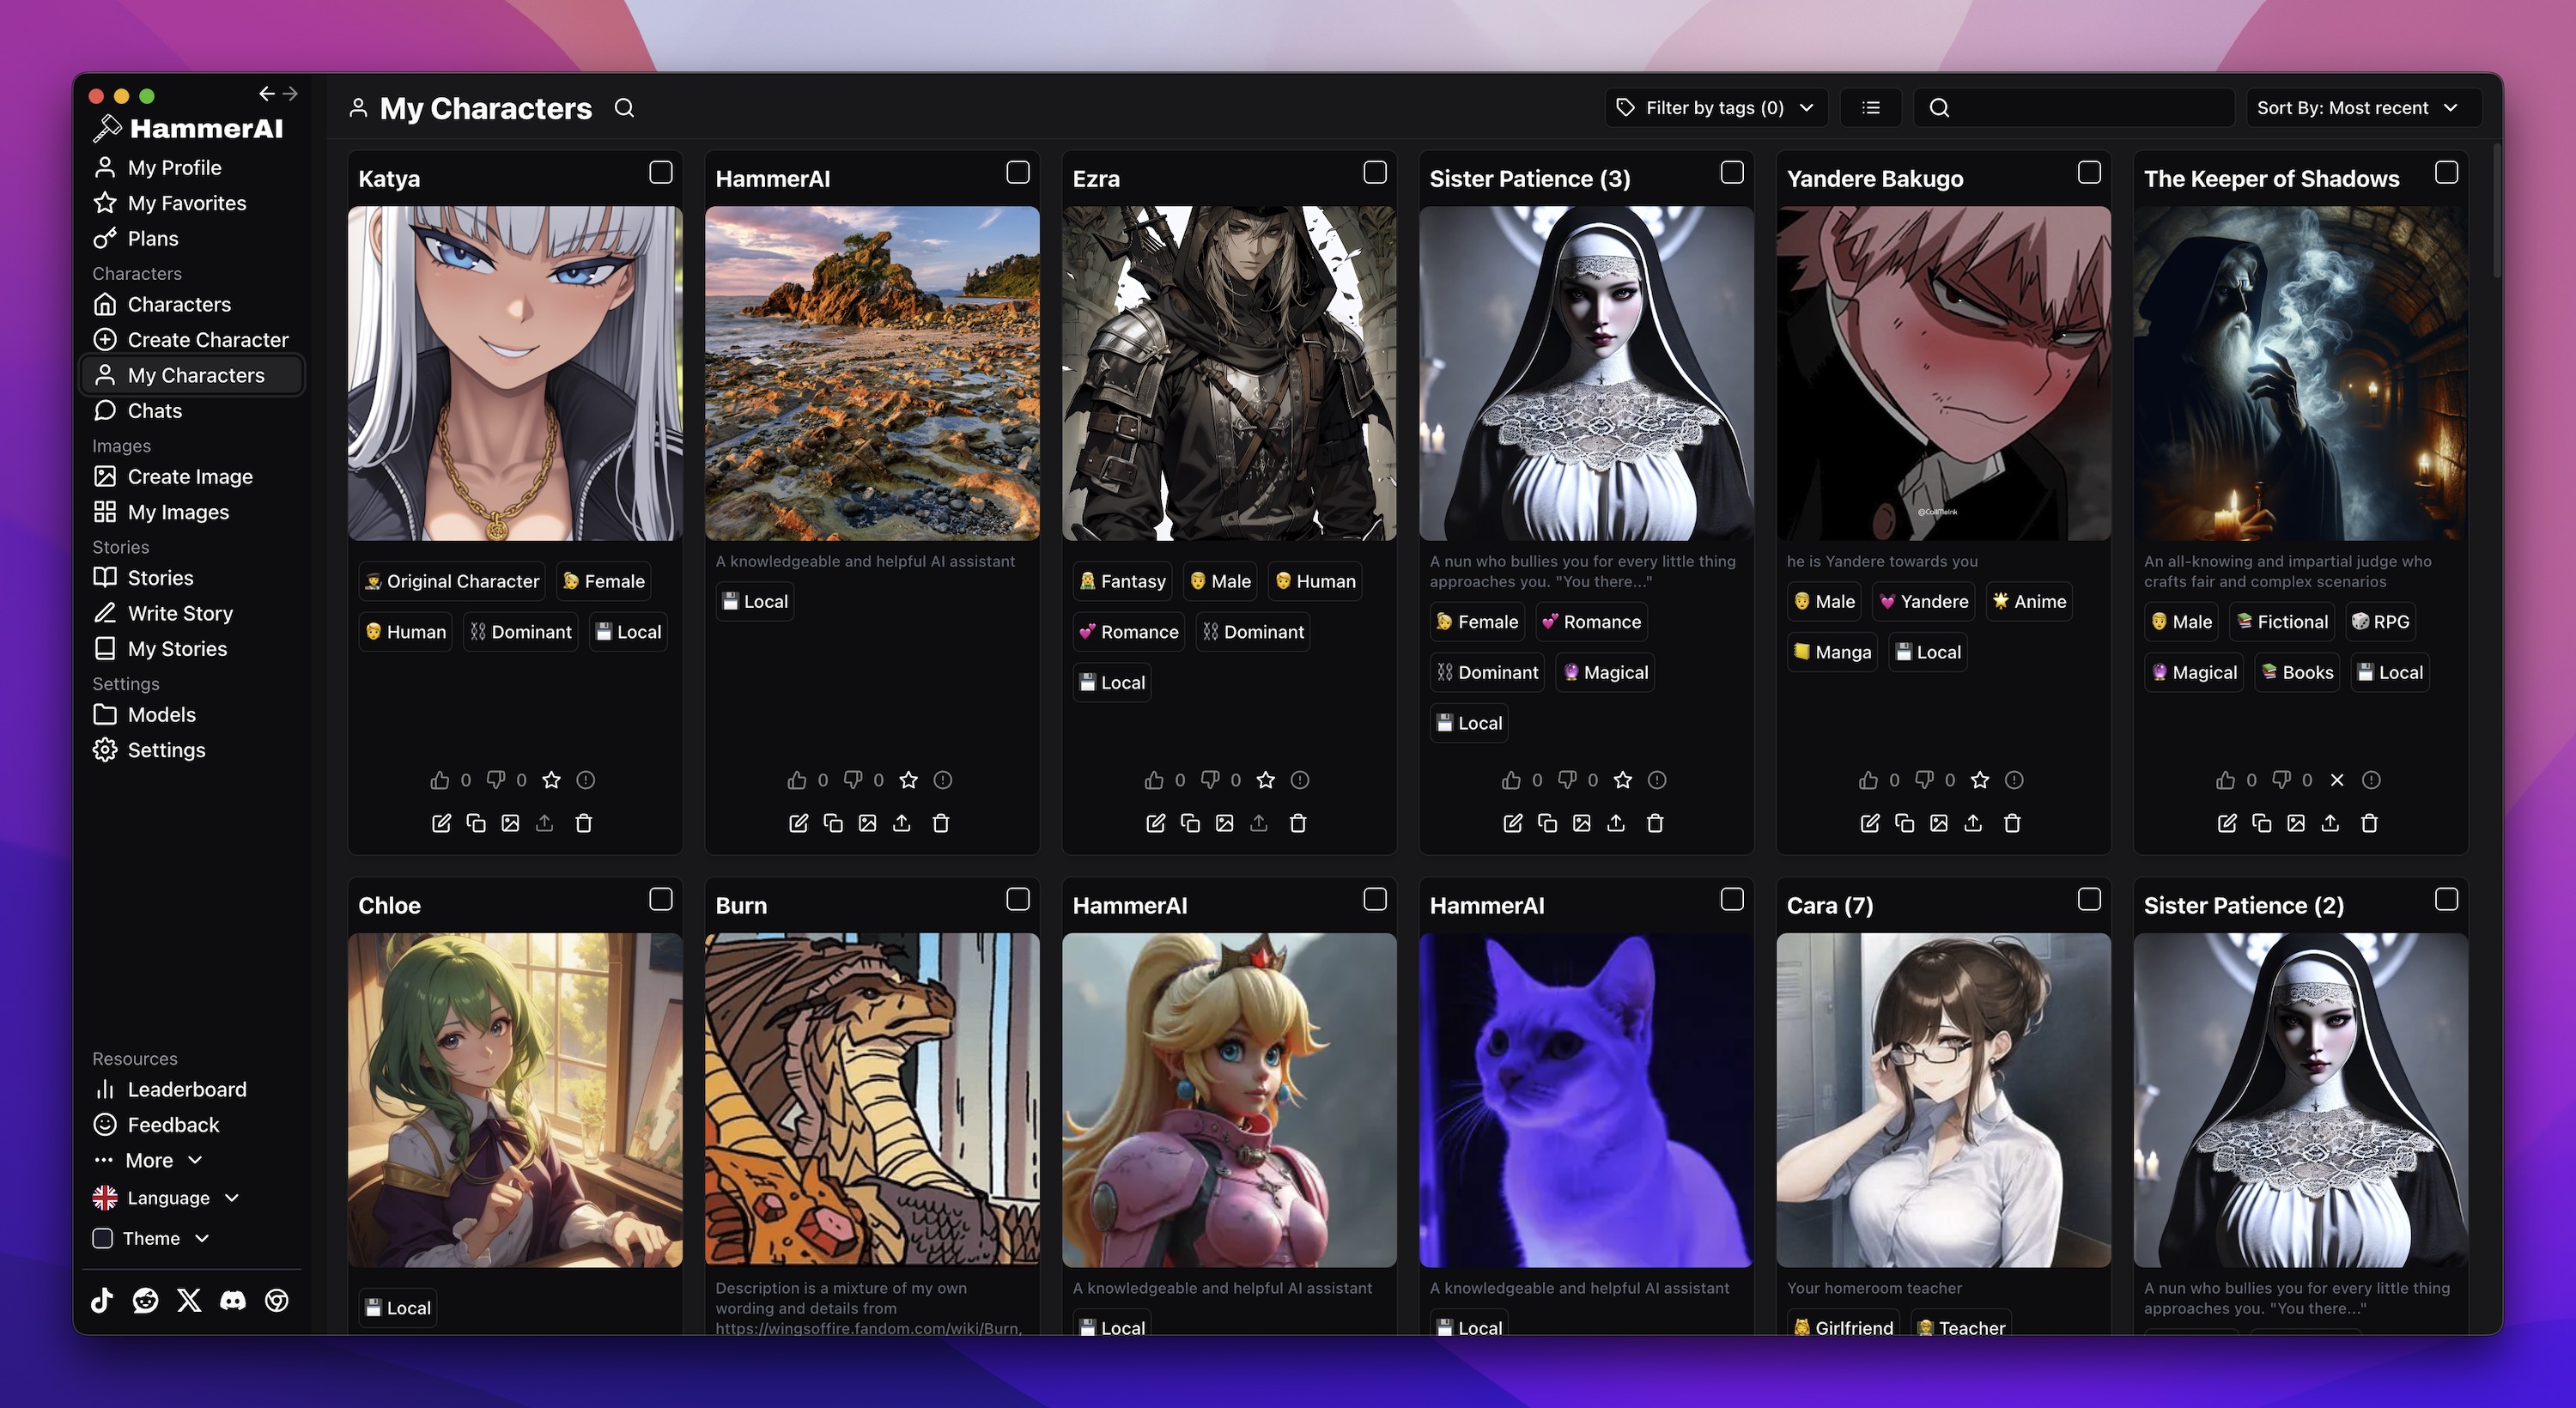Favorite Sister Patience (3) with star icon

pyautogui.click(x=1623, y=780)
